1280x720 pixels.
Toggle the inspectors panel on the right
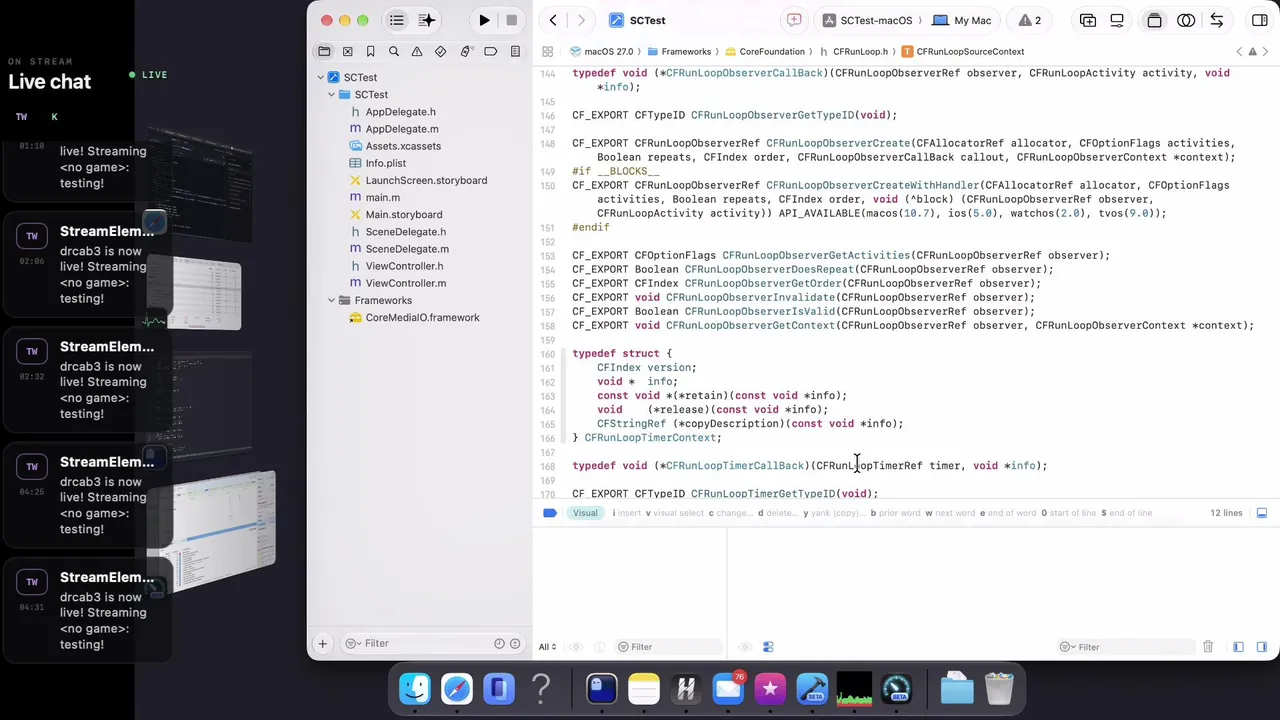tap(1259, 20)
